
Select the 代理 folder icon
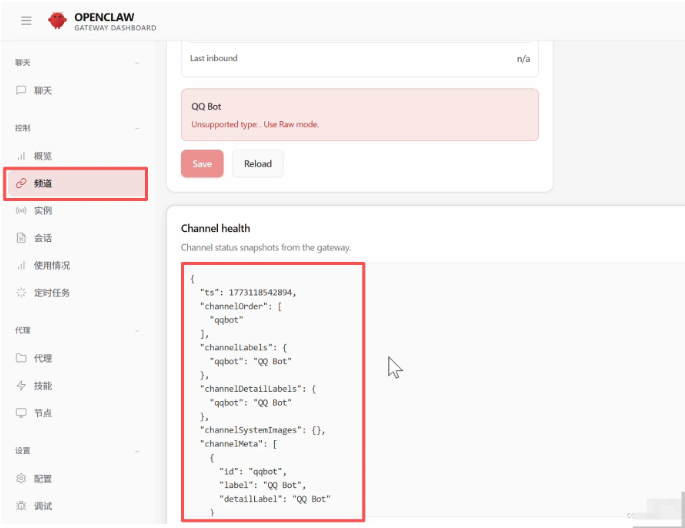tap(21, 358)
